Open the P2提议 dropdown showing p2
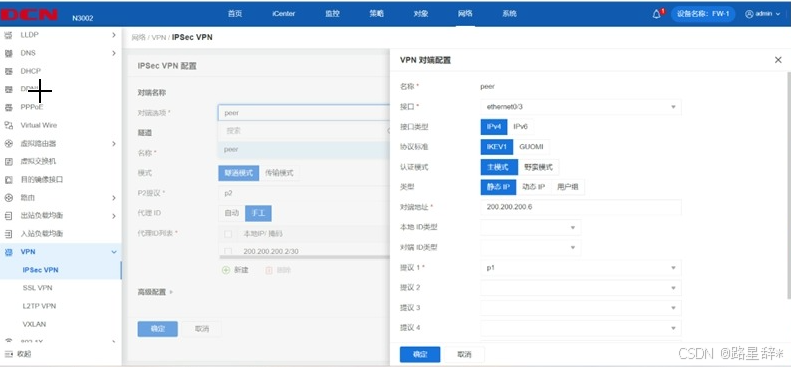 coord(304,193)
